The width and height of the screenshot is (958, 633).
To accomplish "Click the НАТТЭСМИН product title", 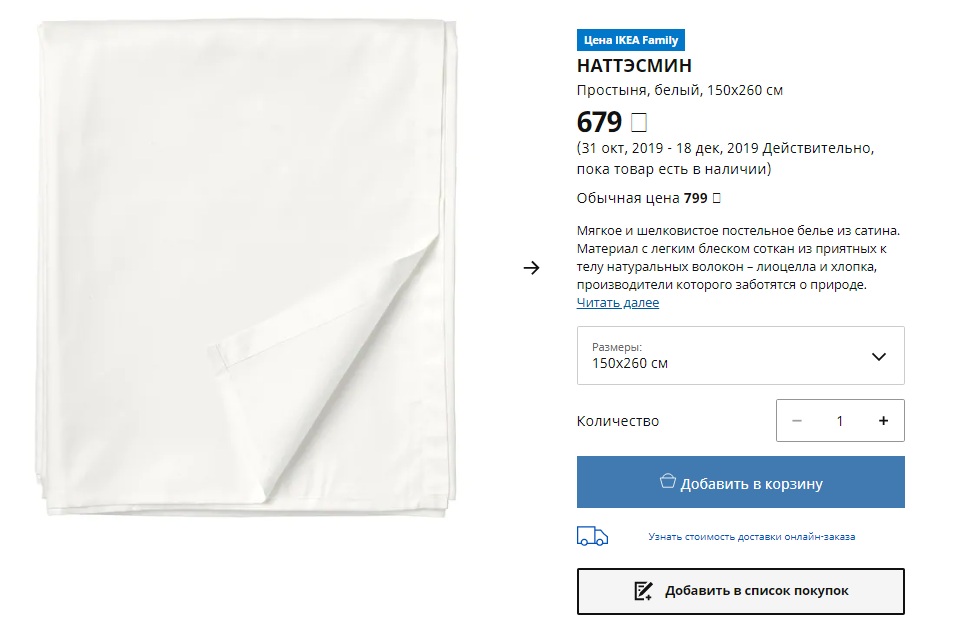I will (x=634, y=65).
